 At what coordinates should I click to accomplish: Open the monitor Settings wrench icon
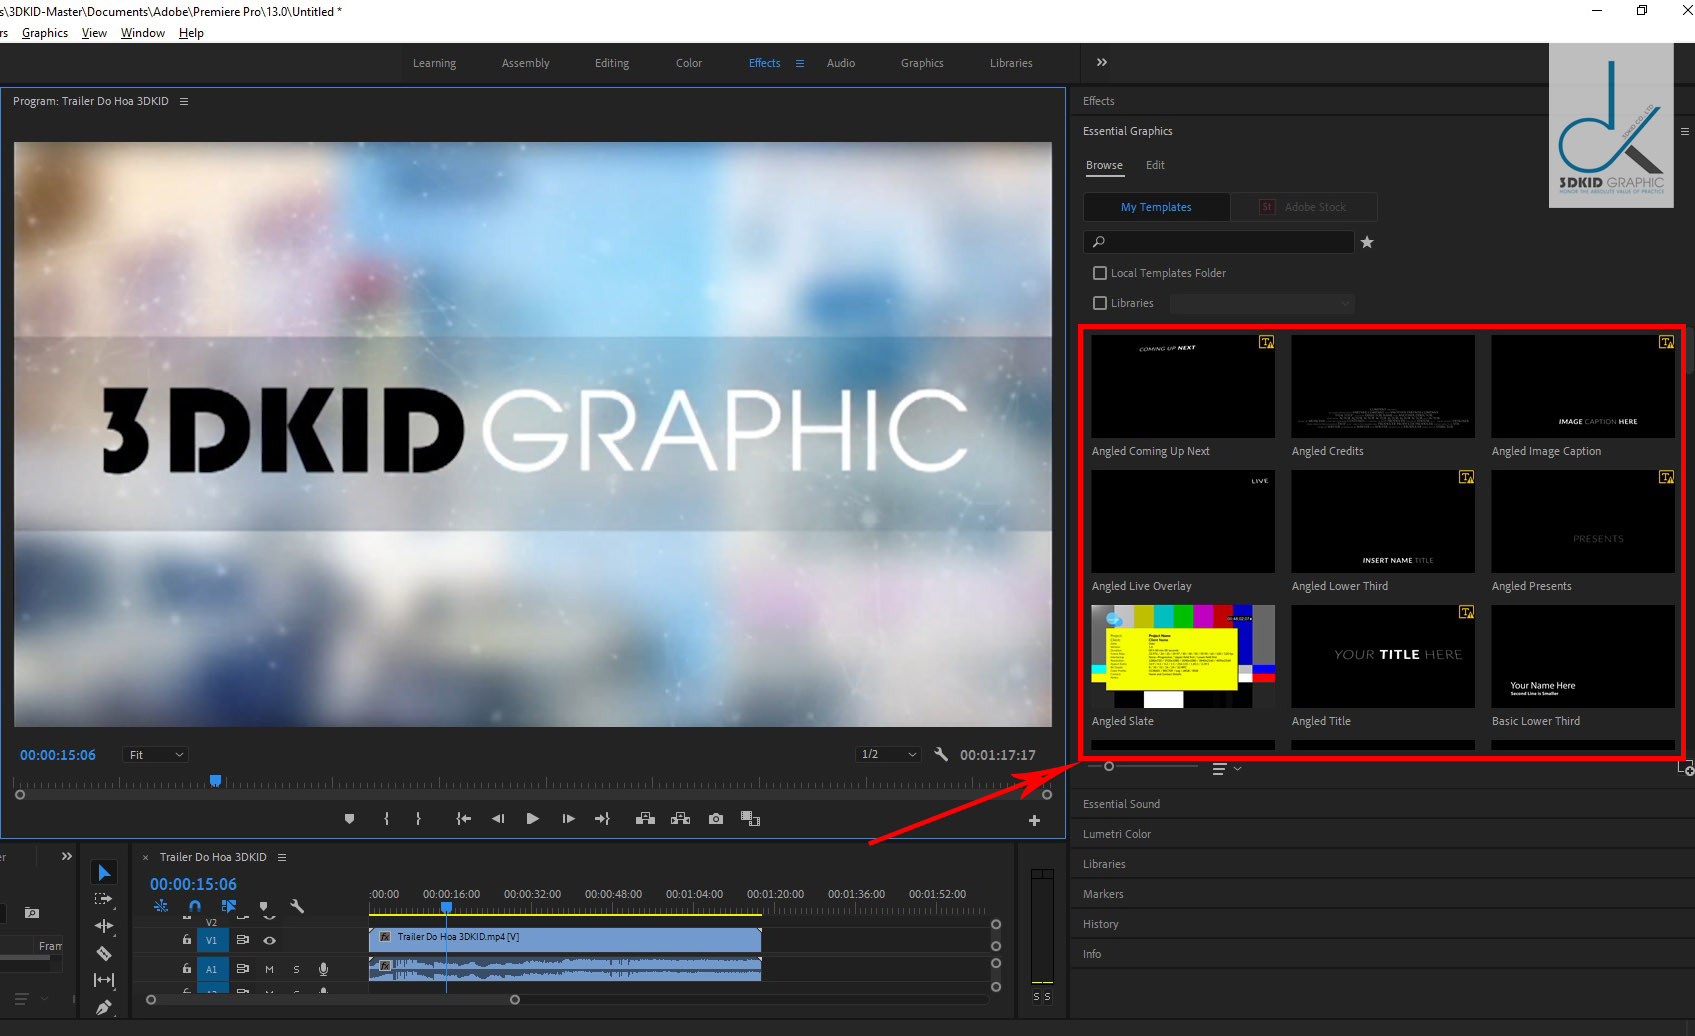tap(941, 755)
